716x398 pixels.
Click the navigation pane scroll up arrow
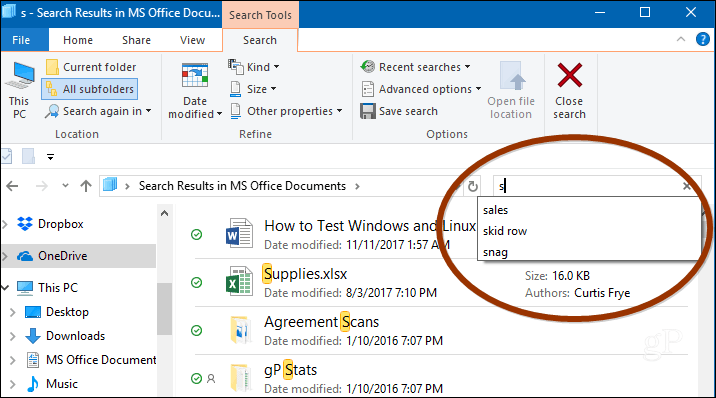(x=164, y=213)
